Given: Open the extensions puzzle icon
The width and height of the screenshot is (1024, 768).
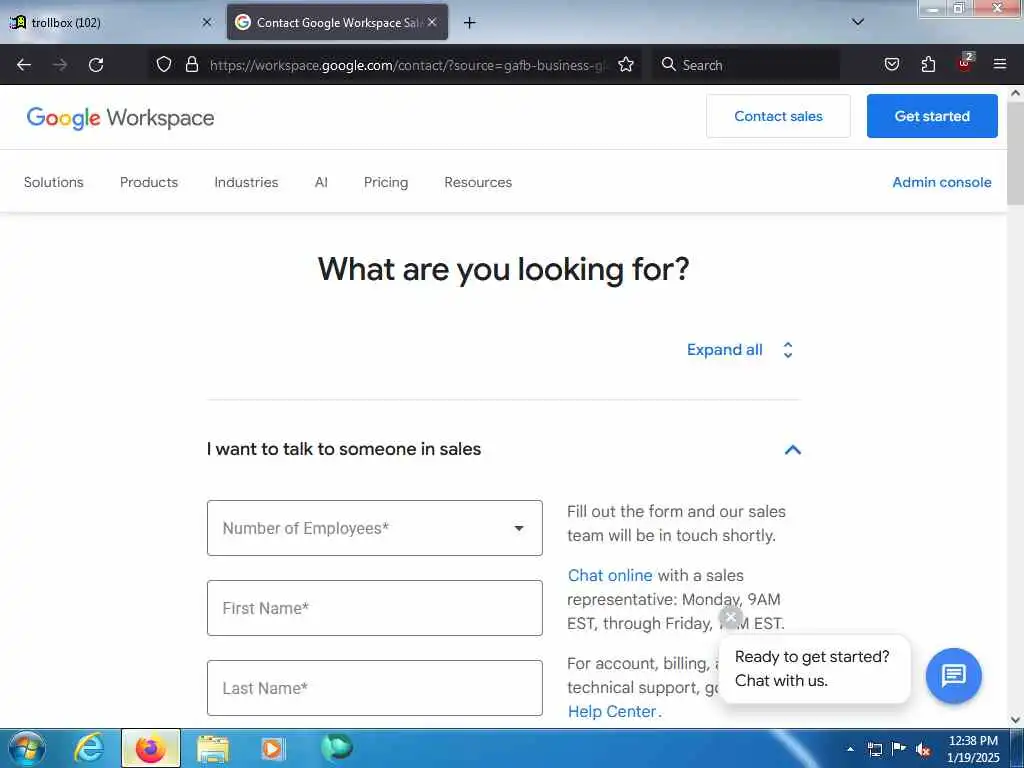Looking at the screenshot, I should [x=928, y=64].
